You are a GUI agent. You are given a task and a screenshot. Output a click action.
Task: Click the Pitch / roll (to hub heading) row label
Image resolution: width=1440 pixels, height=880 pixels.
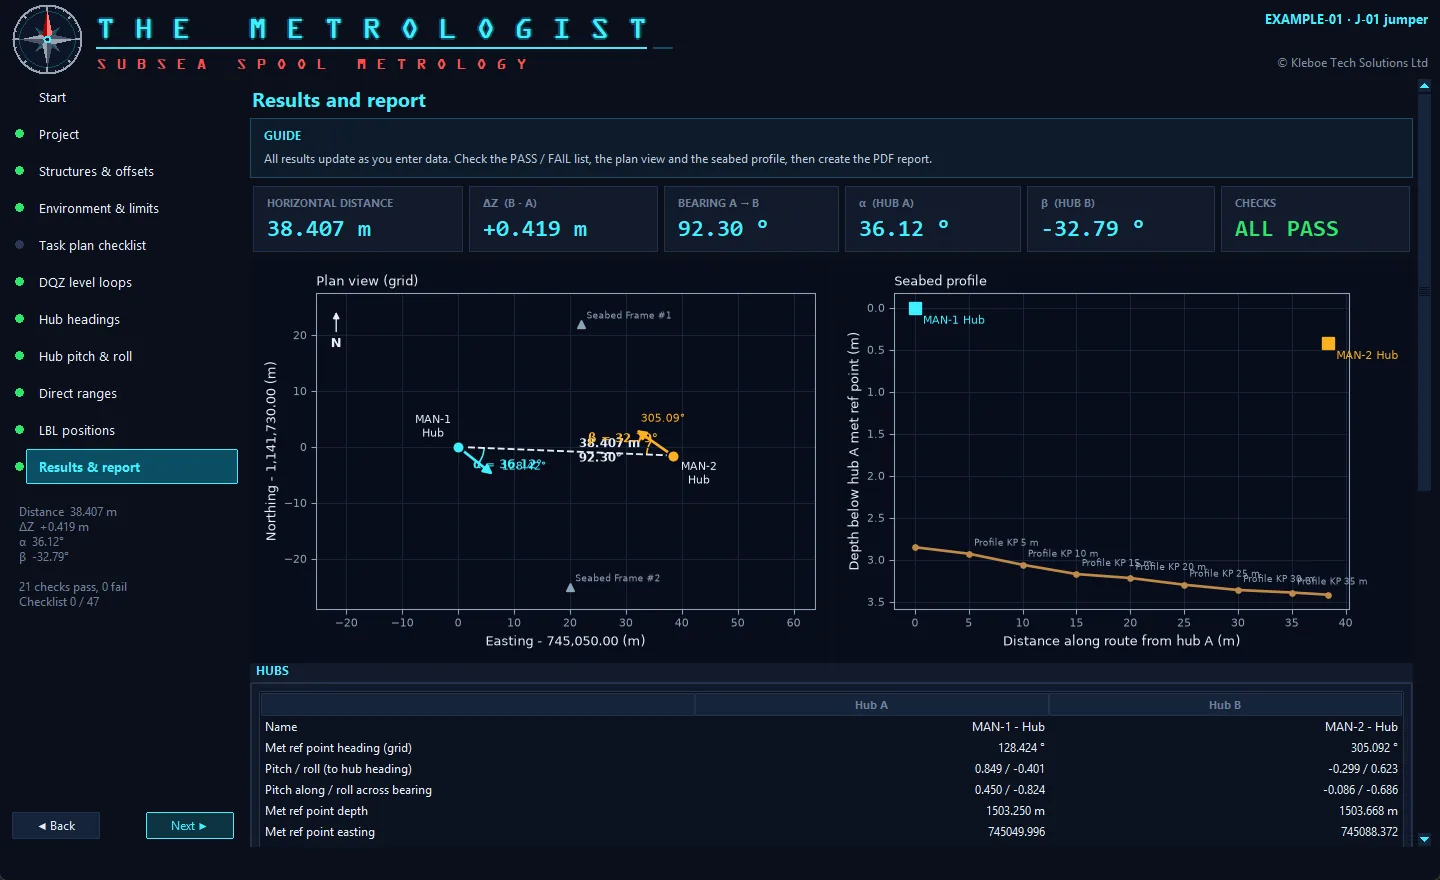pos(338,769)
